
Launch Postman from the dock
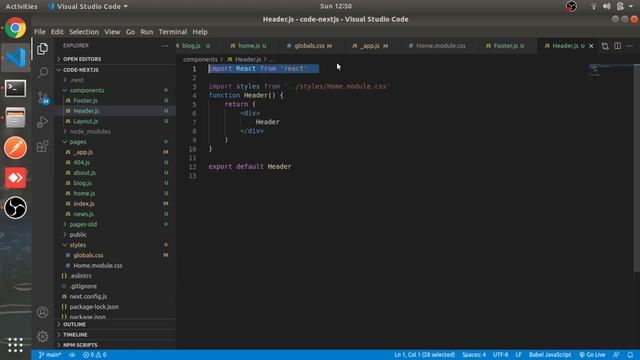click(x=16, y=148)
